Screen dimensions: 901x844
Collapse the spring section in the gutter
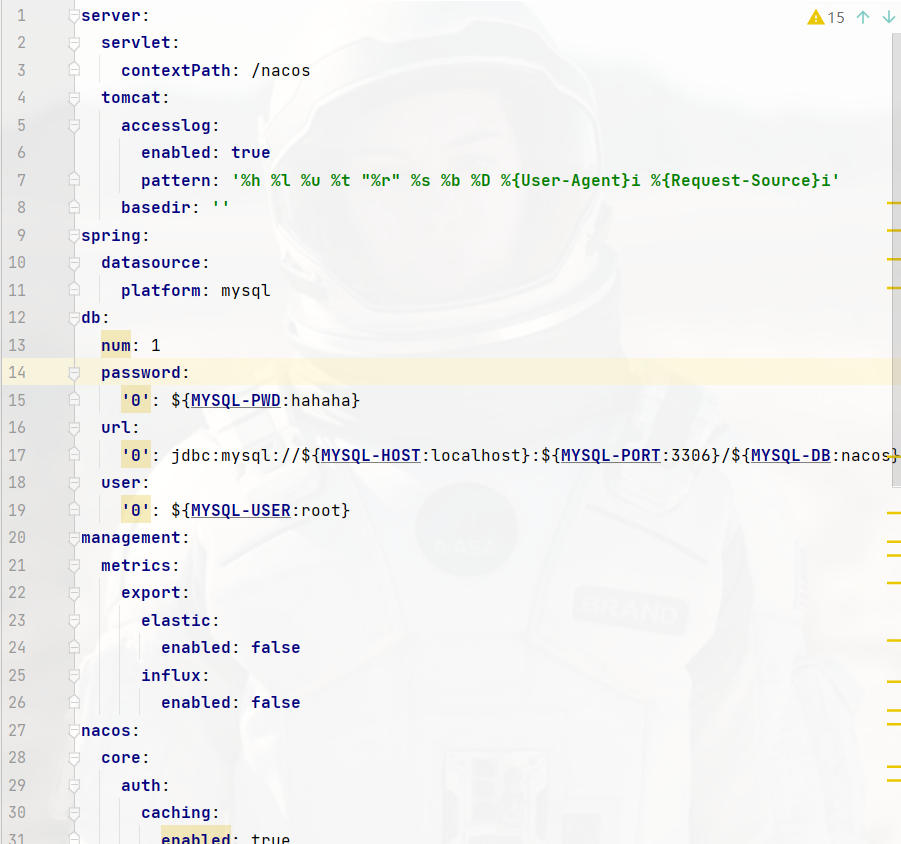click(x=72, y=235)
